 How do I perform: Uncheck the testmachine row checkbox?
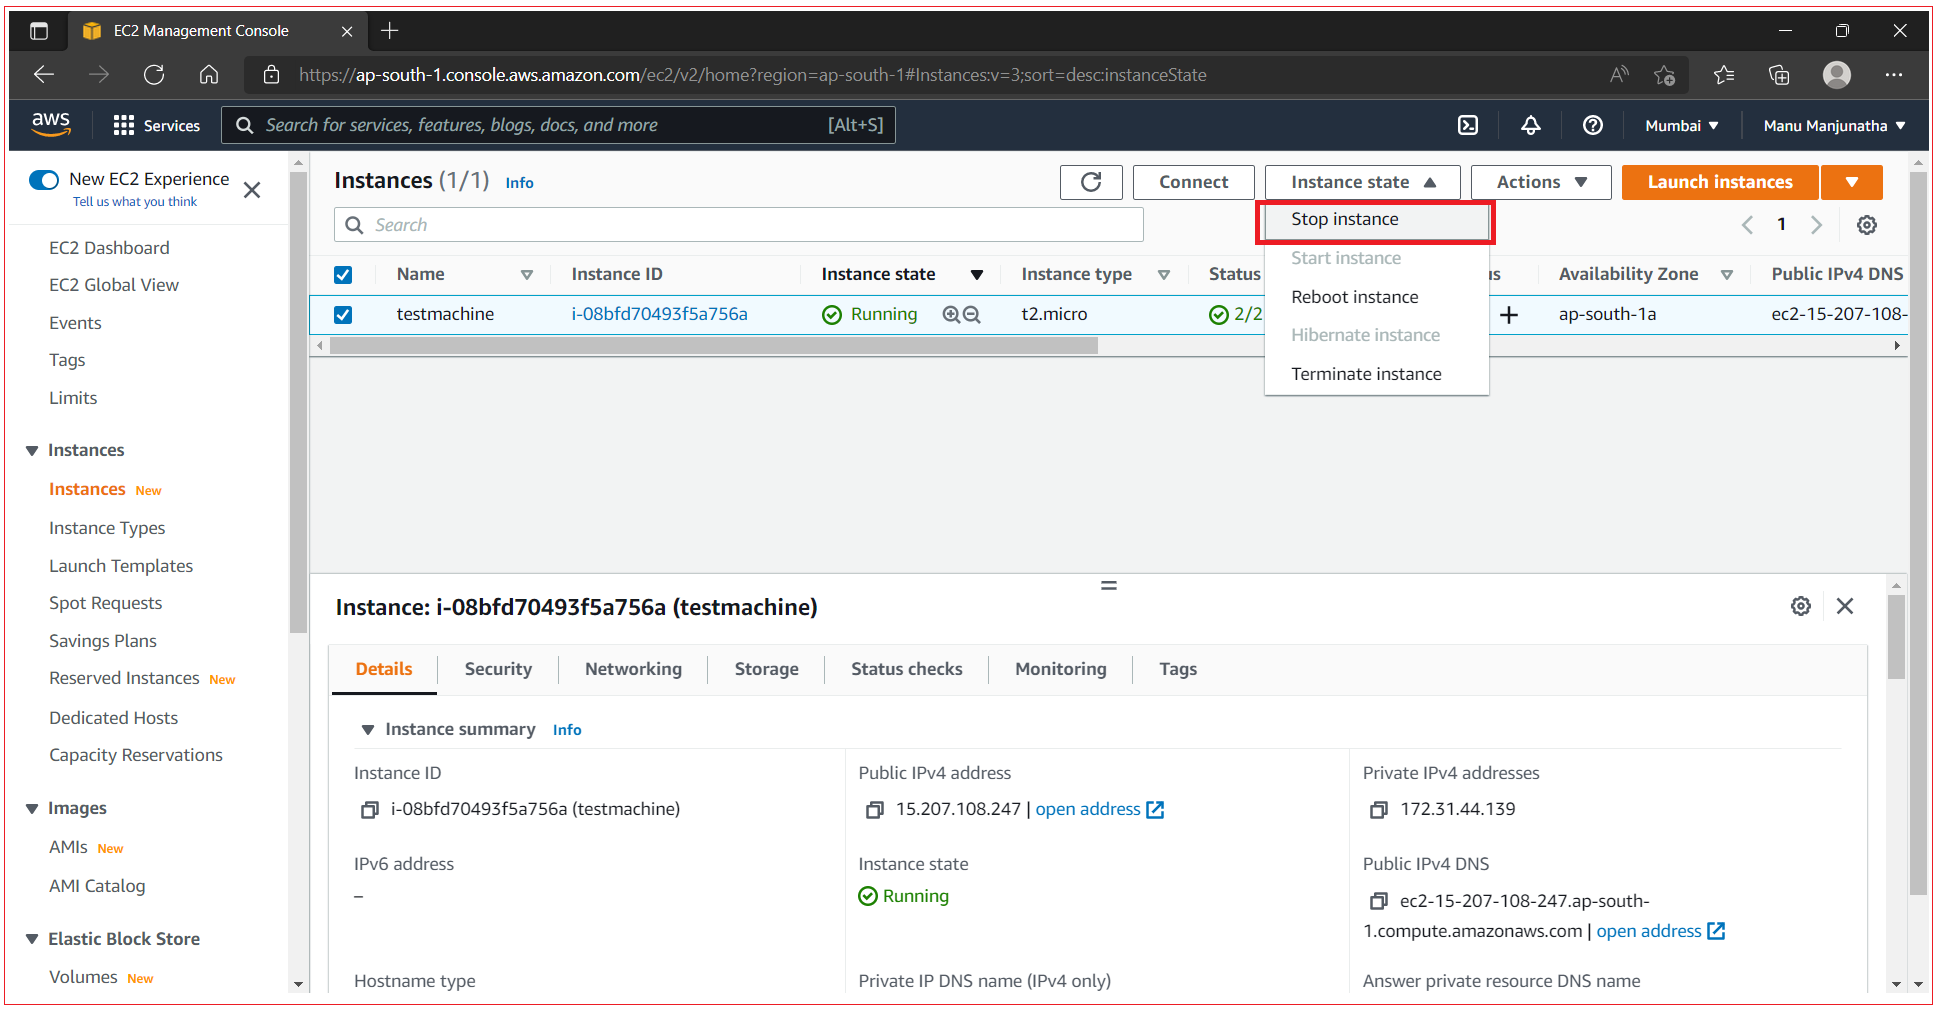click(x=343, y=315)
